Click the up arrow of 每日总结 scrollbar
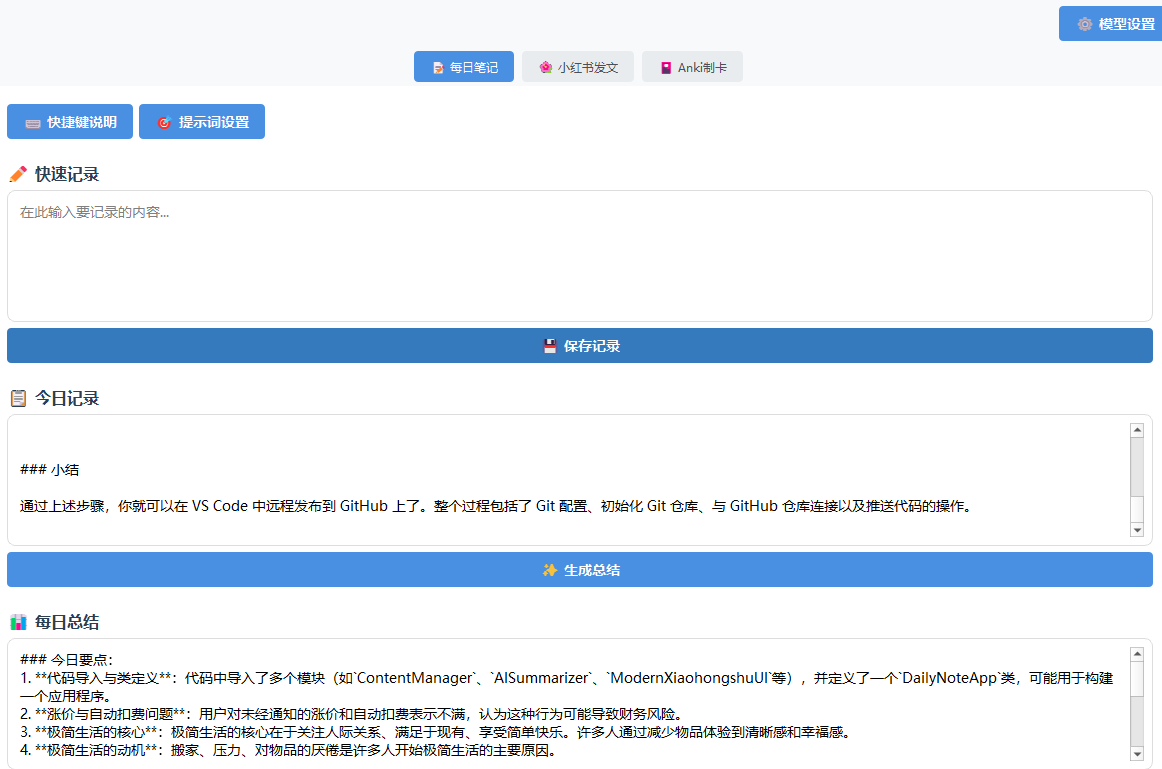 (x=1137, y=653)
